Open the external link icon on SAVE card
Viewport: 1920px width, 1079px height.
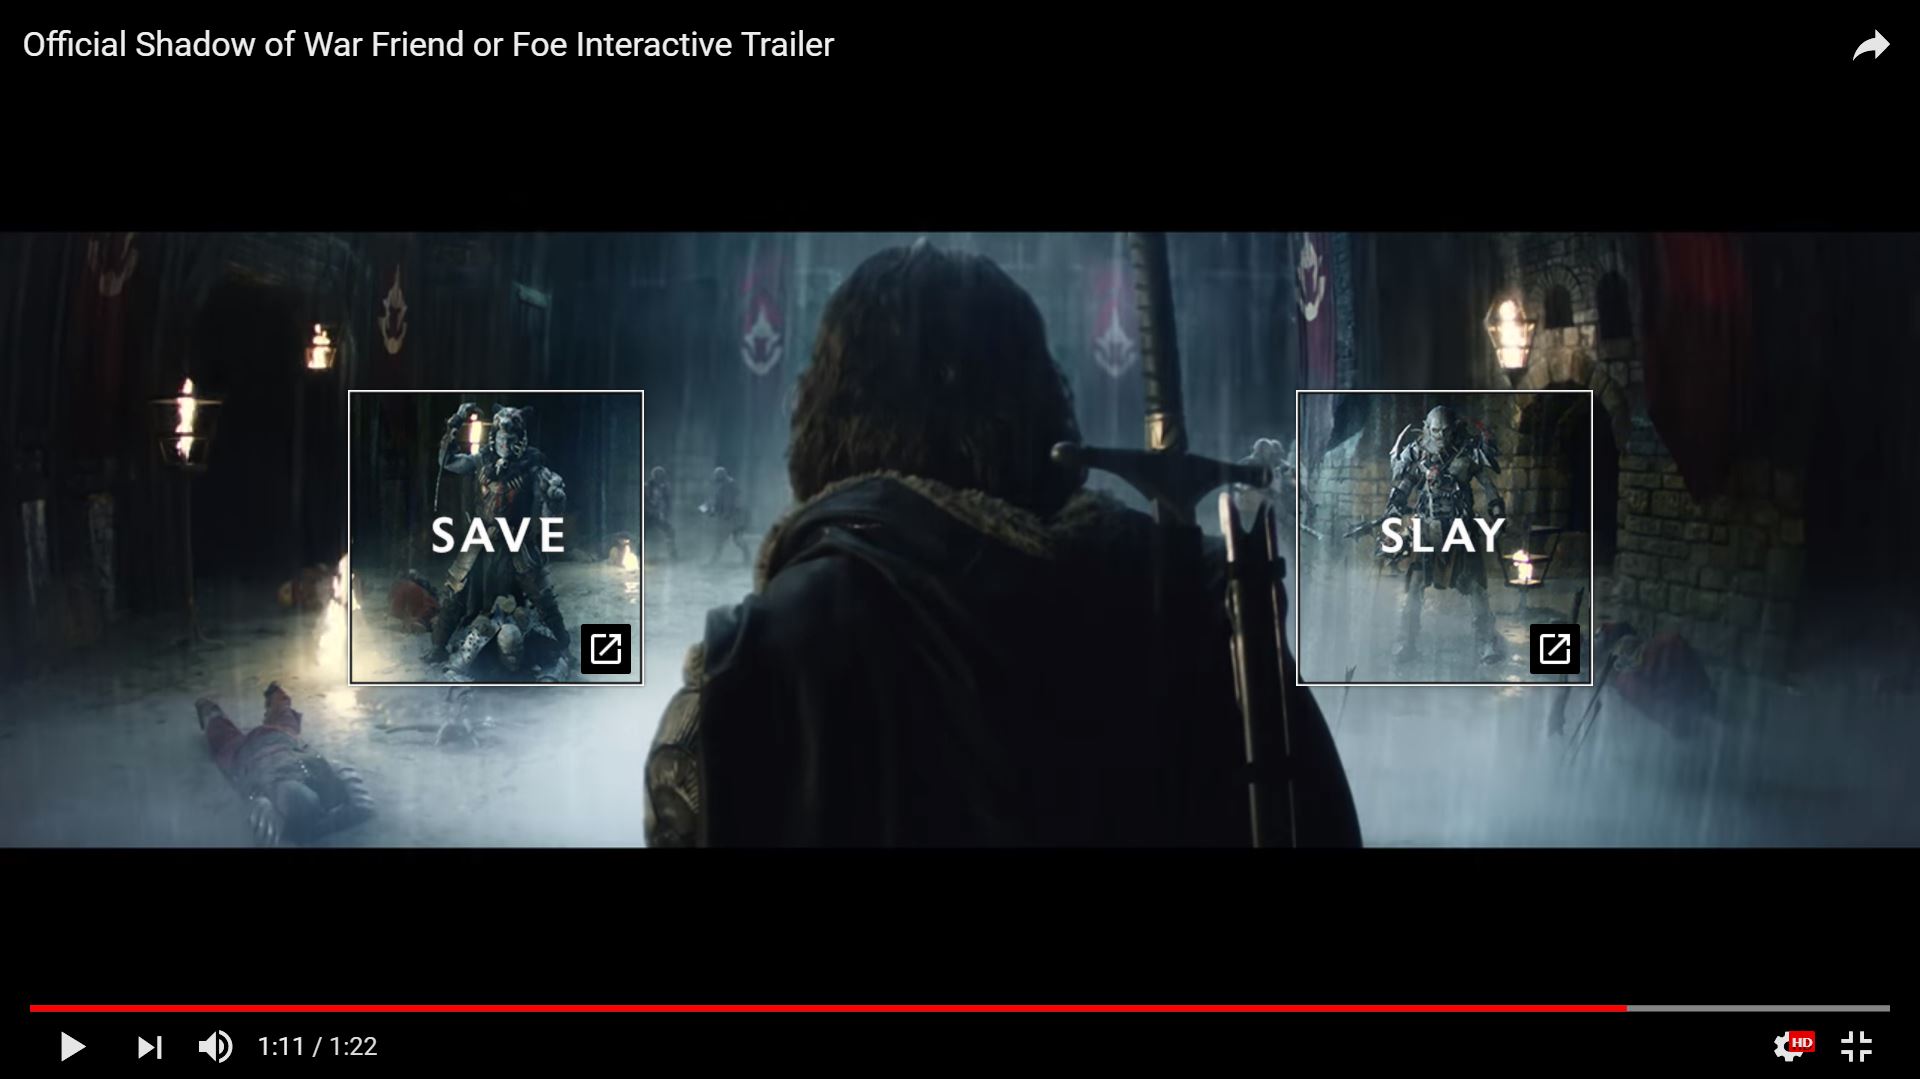click(x=606, y=649)
